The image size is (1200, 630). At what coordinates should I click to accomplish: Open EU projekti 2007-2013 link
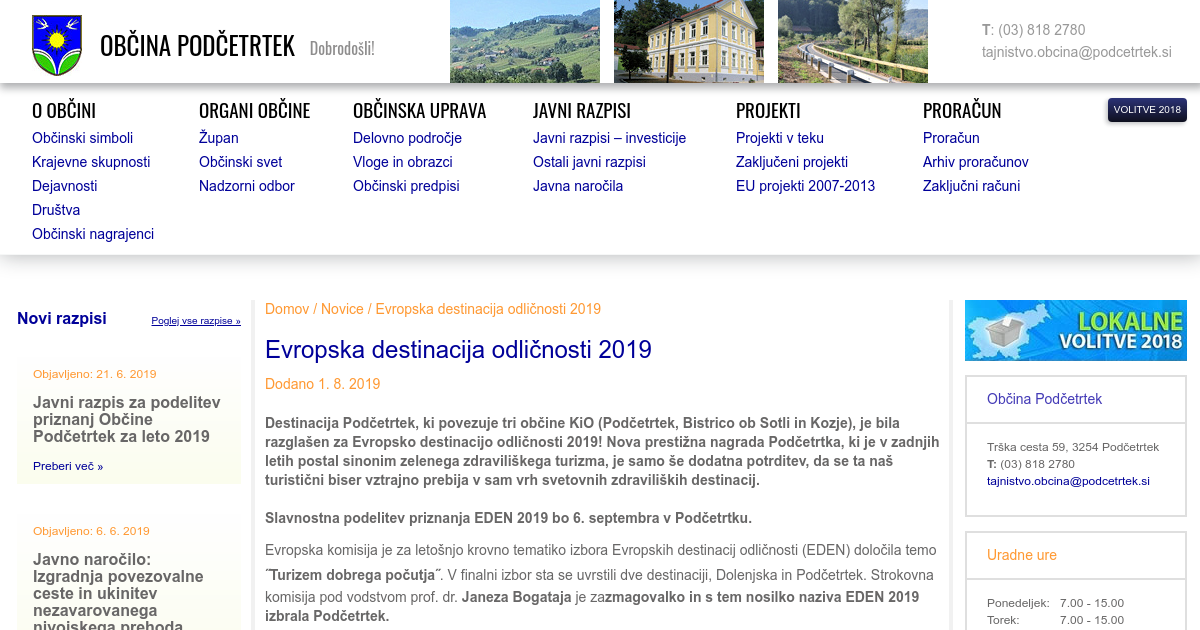(x=805, y=186)
